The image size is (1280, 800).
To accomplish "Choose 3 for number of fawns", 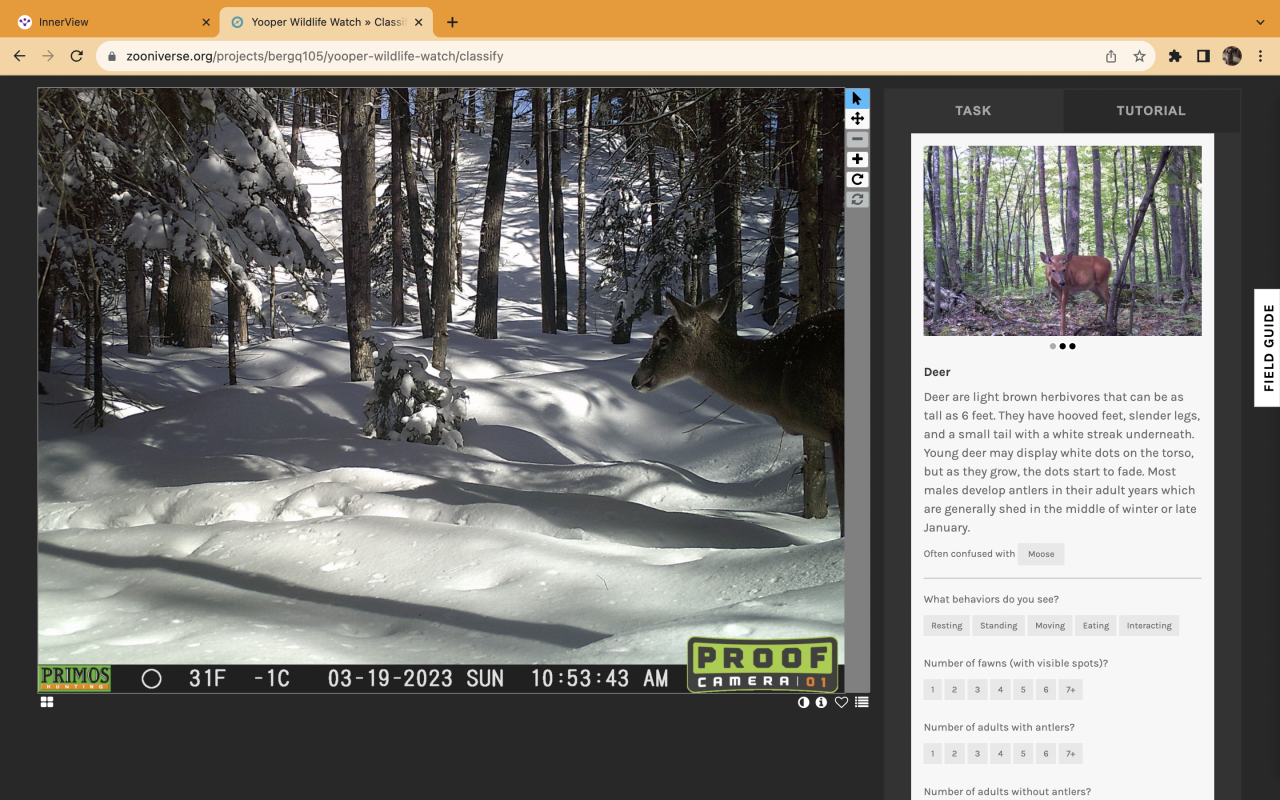I will (978, 690).
